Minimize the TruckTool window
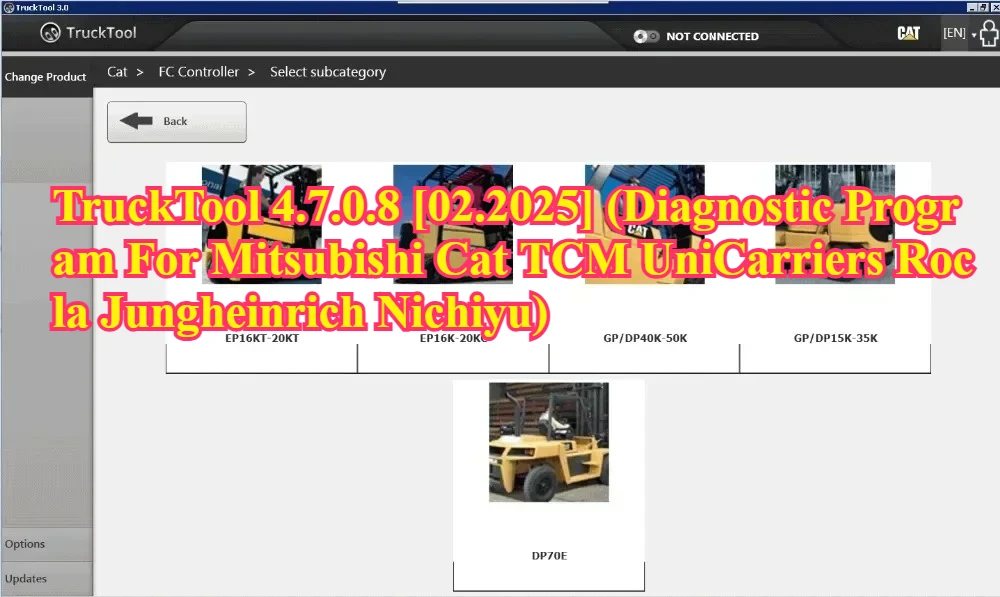Image resolution: width=1000 pixels, height=597 pixels. tap(971, 8)
